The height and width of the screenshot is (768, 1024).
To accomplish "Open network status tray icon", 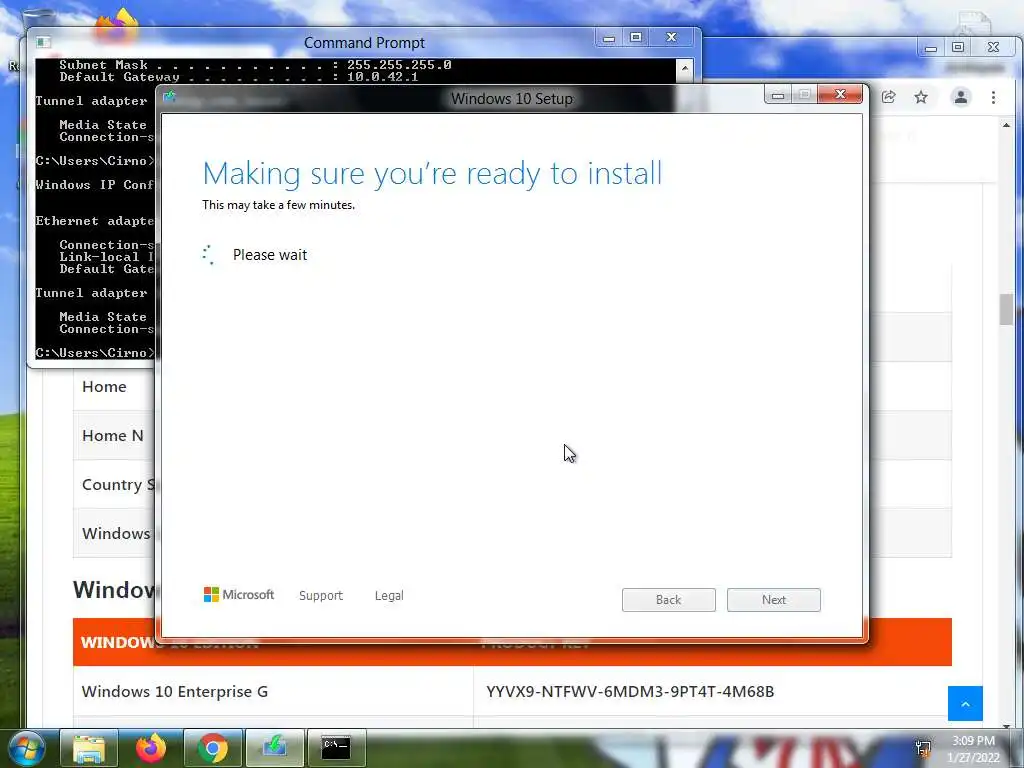I will click(923, 748).
